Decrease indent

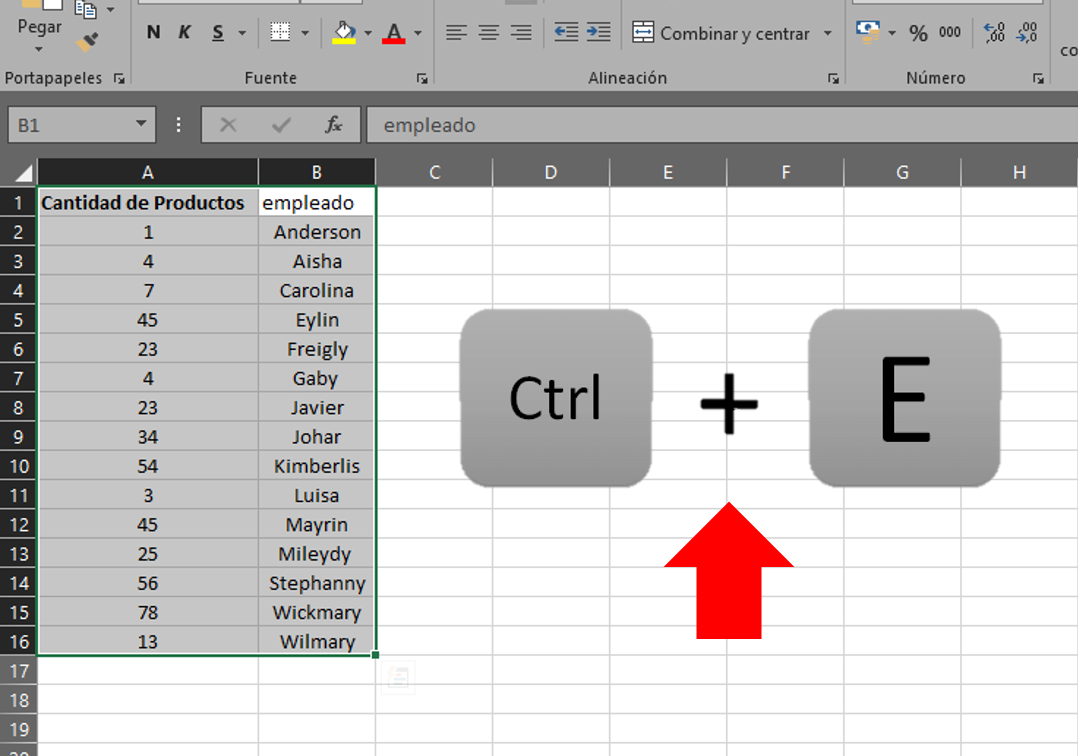[x=566, y=32]
